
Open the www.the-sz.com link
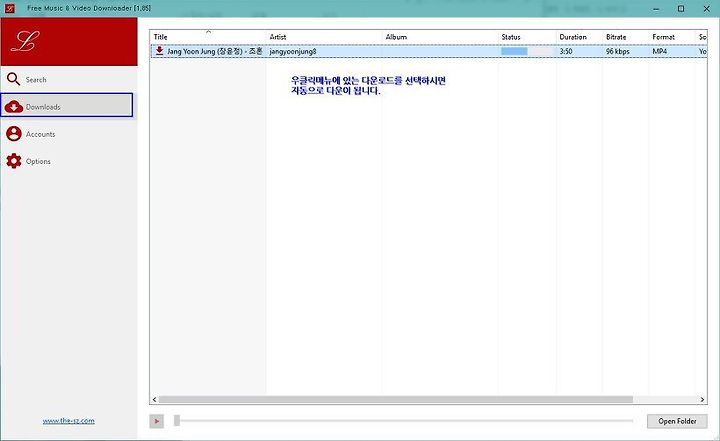click(x=69, y=420)
